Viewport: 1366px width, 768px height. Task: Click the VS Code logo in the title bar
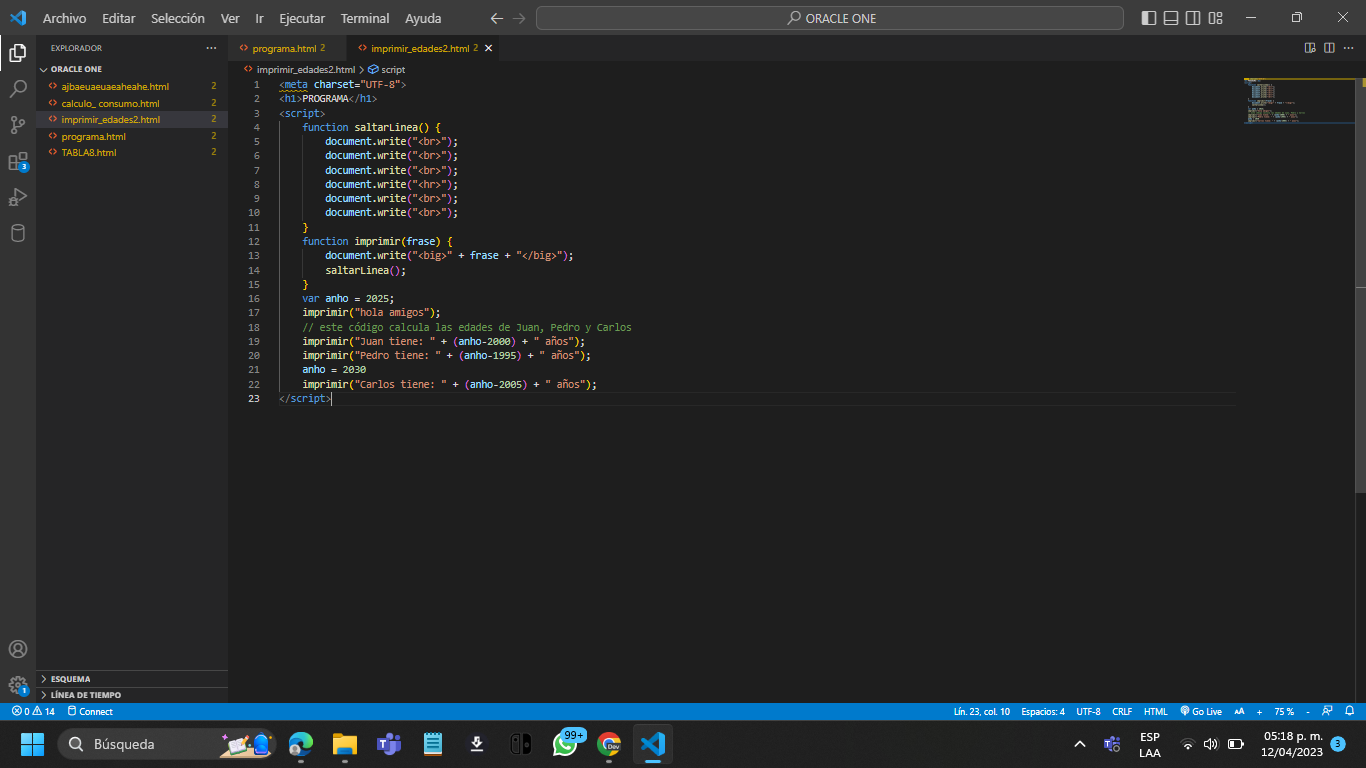pyautogui.click(x=18, y=18)
